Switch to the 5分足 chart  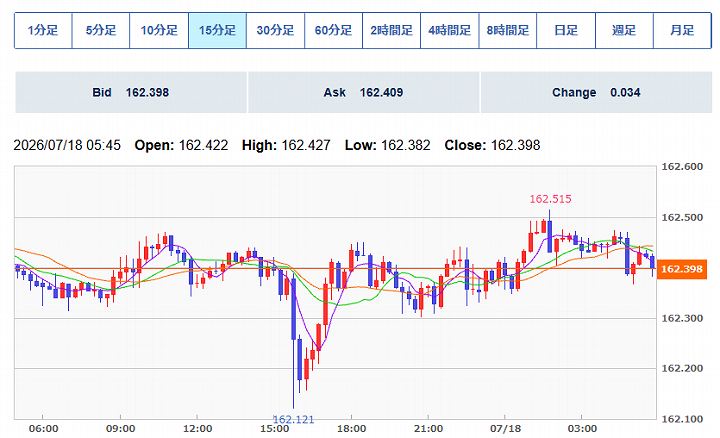point(101,30)
